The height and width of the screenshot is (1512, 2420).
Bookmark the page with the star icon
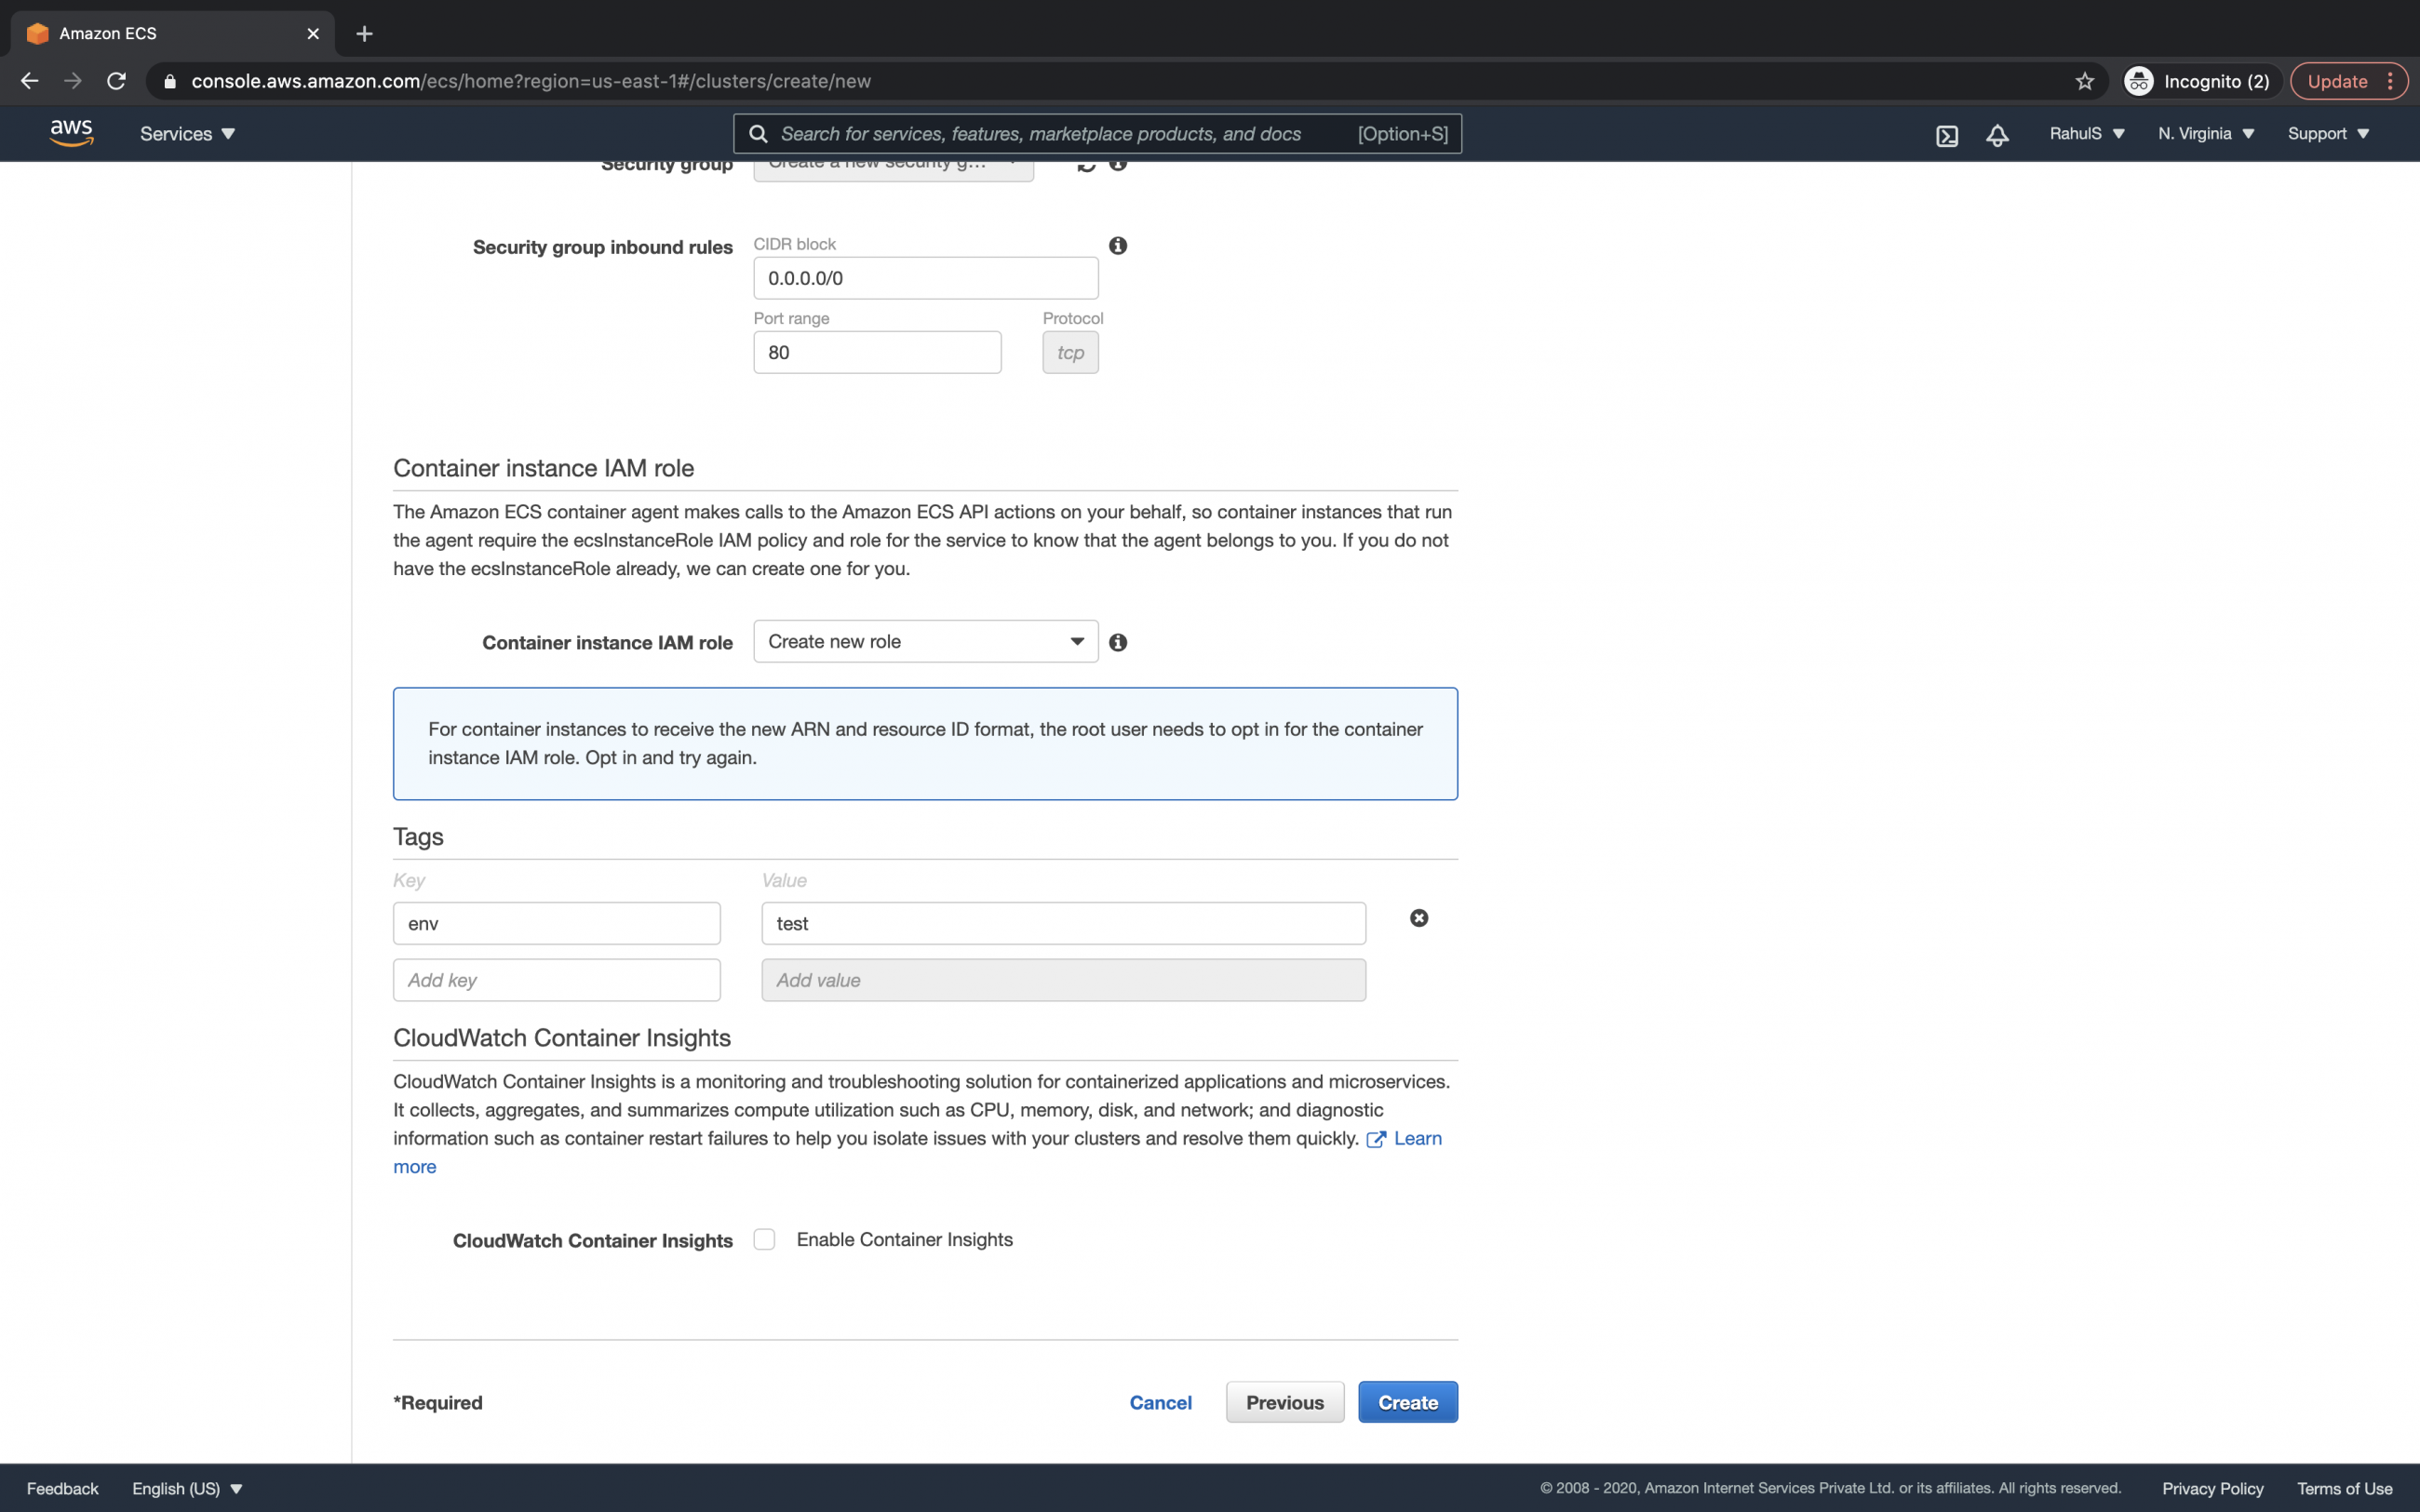pyautogui.click(x=2084, y=81)
